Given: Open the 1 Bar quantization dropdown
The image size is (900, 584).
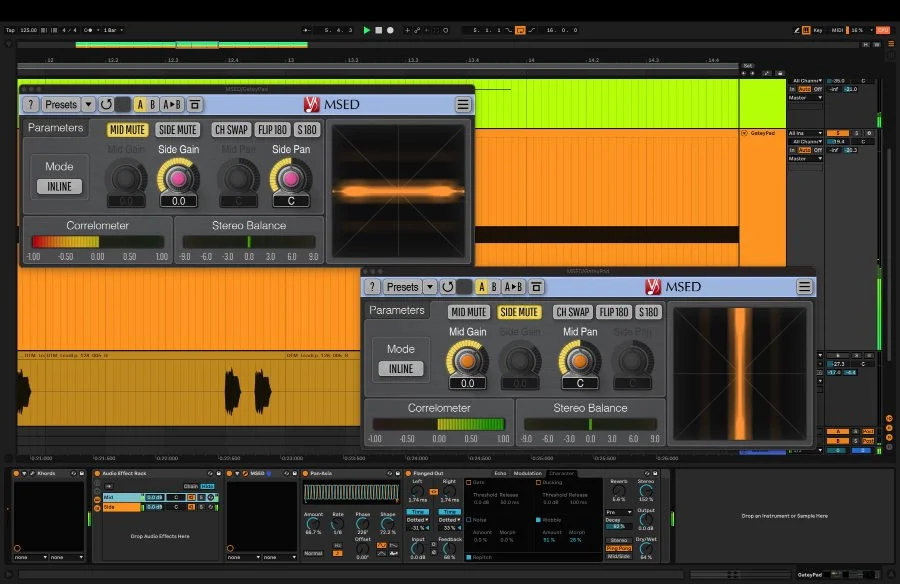Looking at the screenshot, I should coord(113,30).
